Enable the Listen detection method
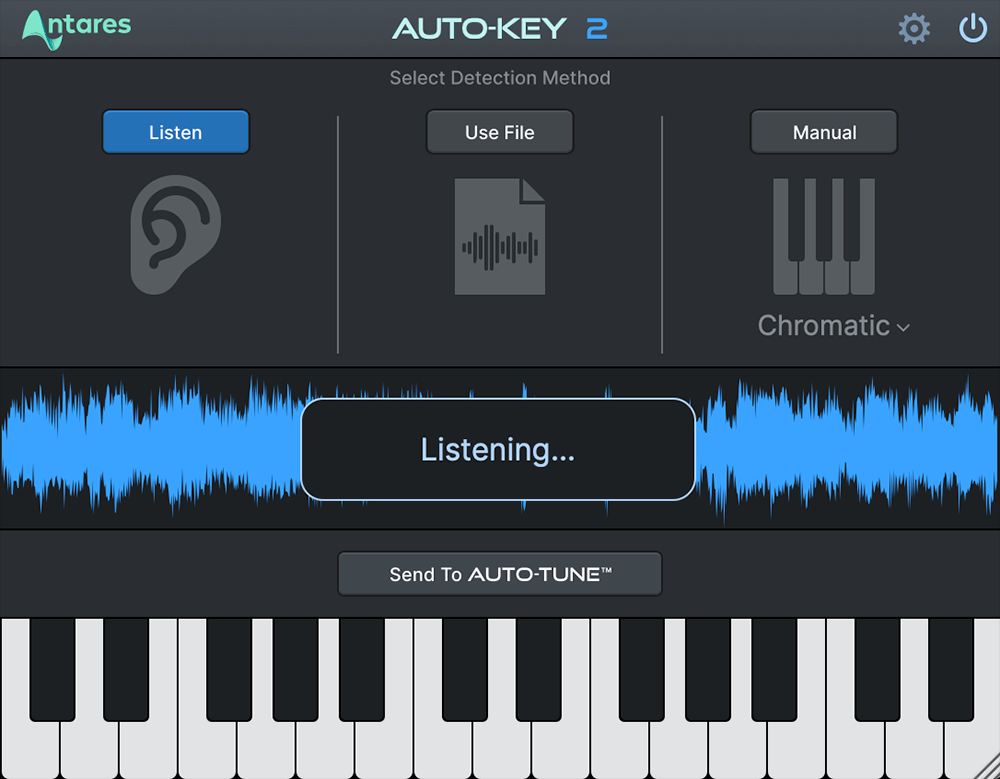 [x=175, y=132]
